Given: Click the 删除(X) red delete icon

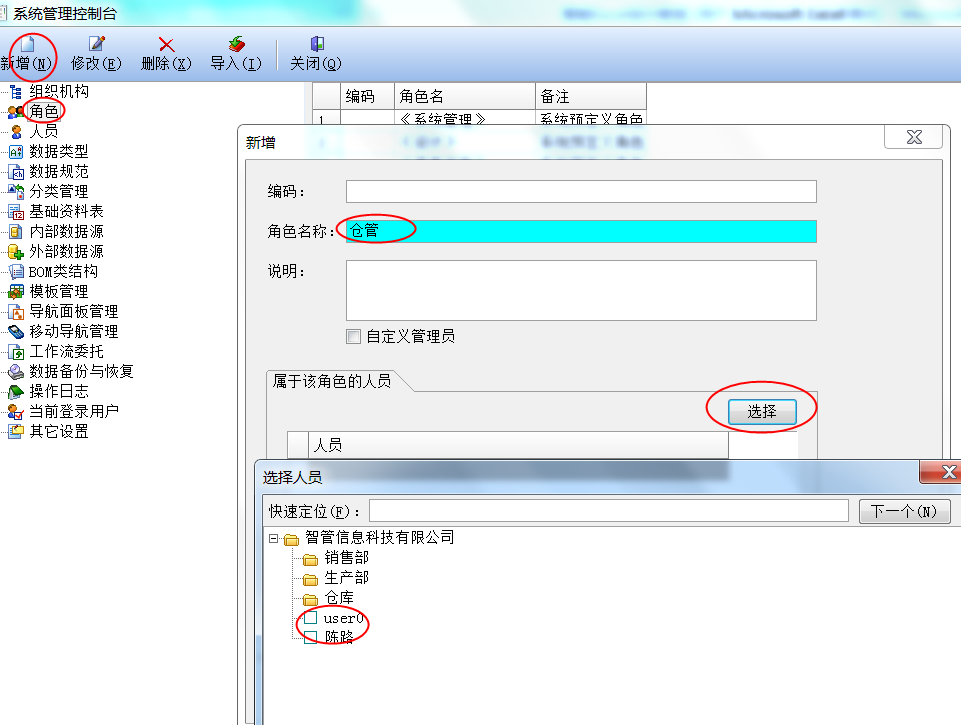Looking at the screenshot, I should pyautogui.click(x=166, y=44).
